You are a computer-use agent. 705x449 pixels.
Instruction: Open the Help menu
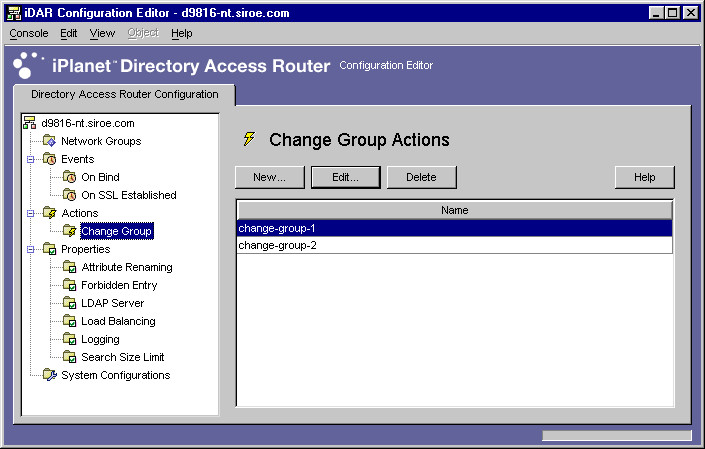(x=182, y=33)
